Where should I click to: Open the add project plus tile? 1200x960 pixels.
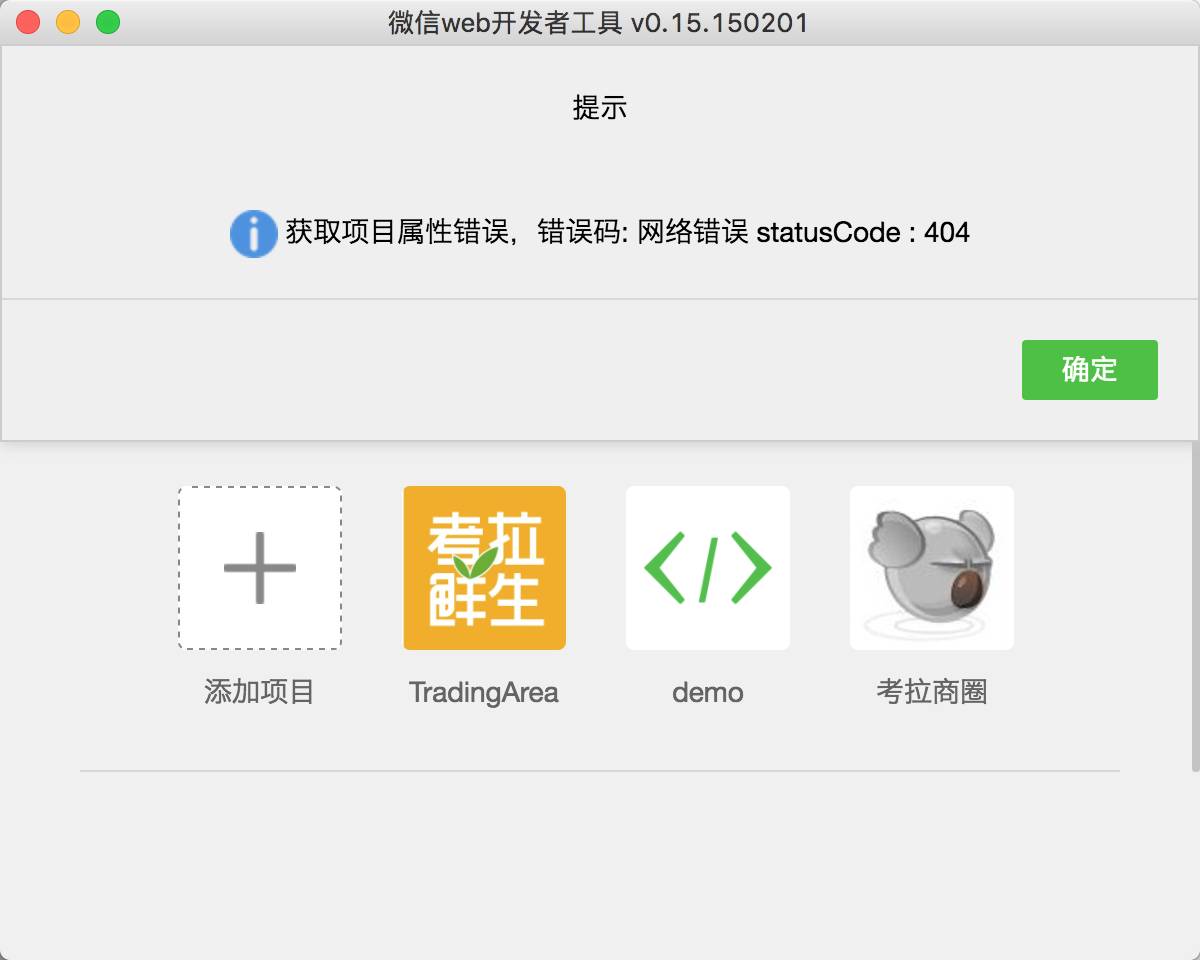click(x=260, y=568)
